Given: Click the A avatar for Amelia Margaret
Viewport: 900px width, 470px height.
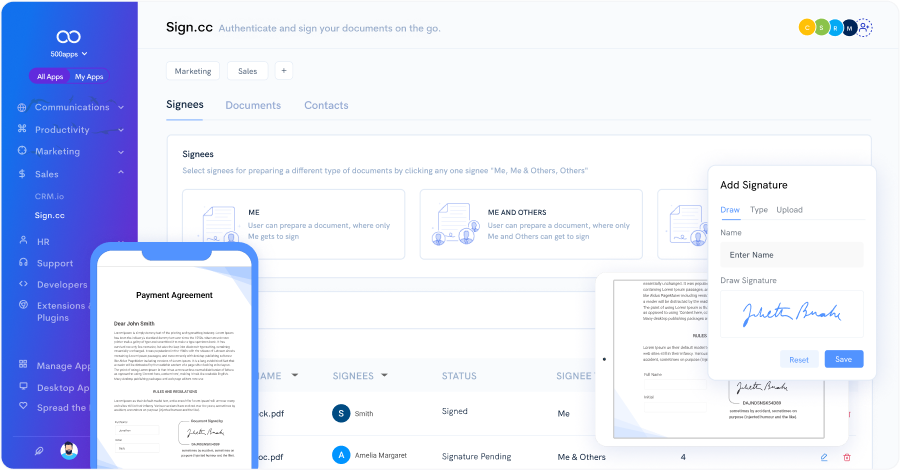Looking at the screenshot, I should (x=341, y=456).
